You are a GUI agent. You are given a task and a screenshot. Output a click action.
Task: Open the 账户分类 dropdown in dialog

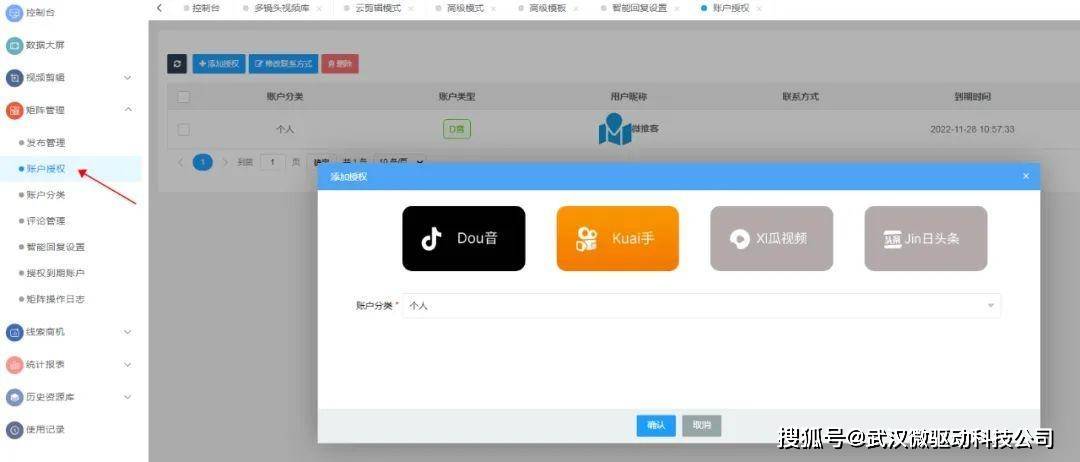coord(701,306)
